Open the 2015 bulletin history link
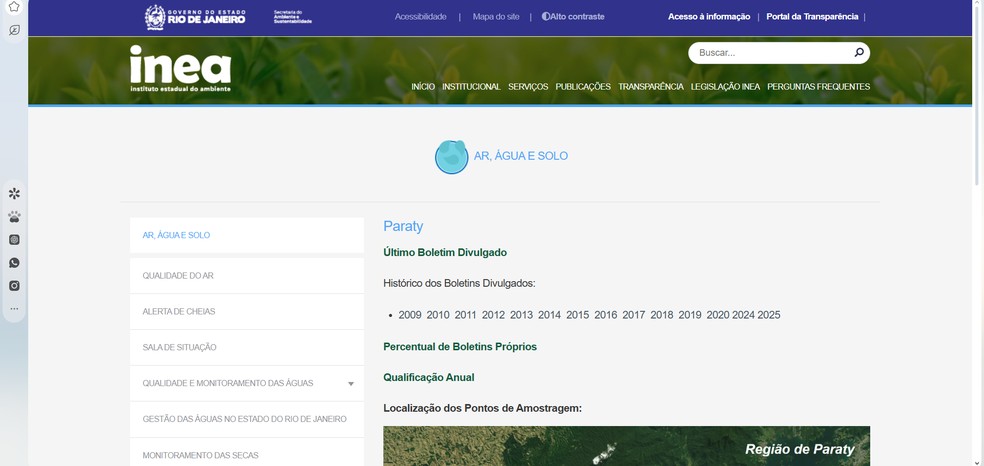984x466 pixels. click(x=577, y=315)
